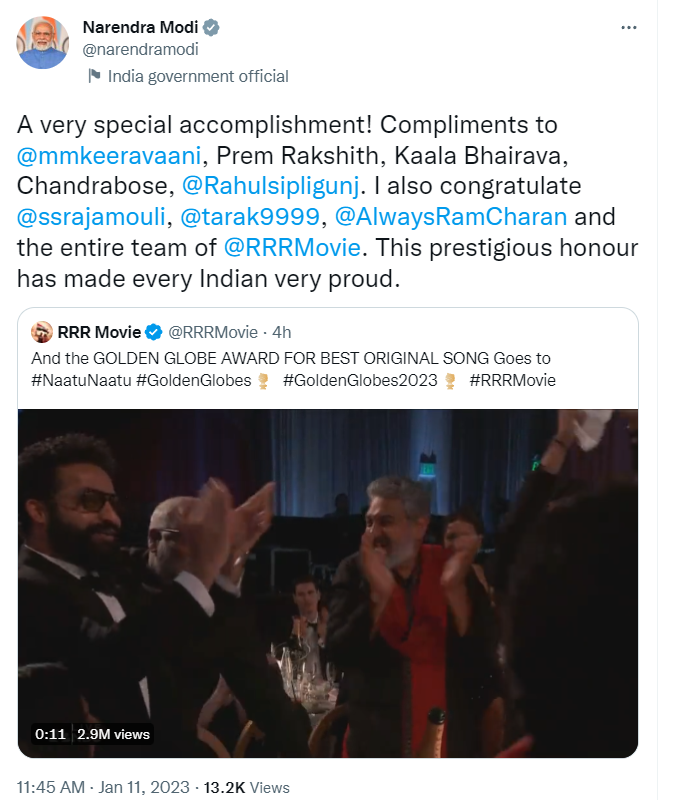Click the 0:11 video duration indicator
The height and width of the screenshot is (800, 675).
[50, 734]
